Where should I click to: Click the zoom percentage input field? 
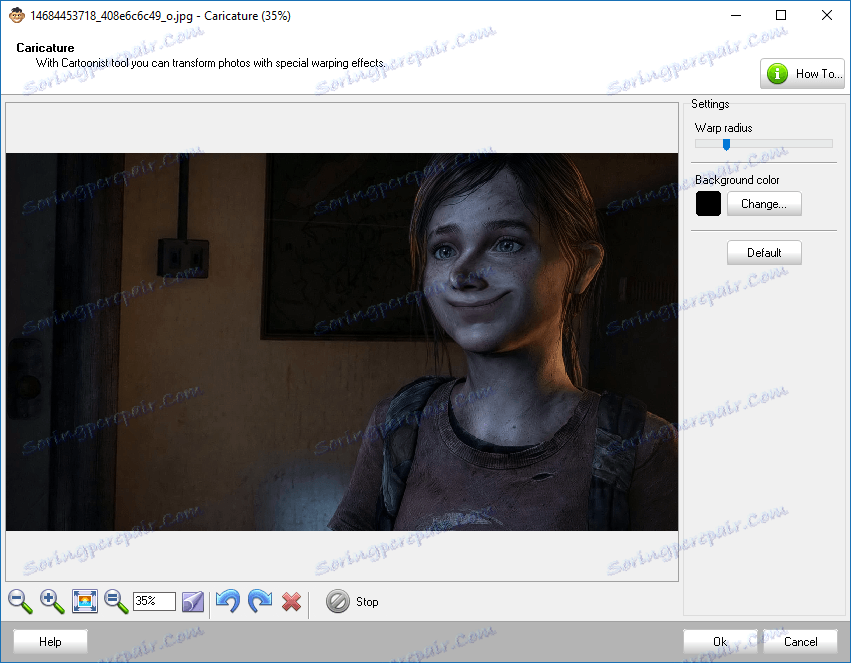point(153,601)
